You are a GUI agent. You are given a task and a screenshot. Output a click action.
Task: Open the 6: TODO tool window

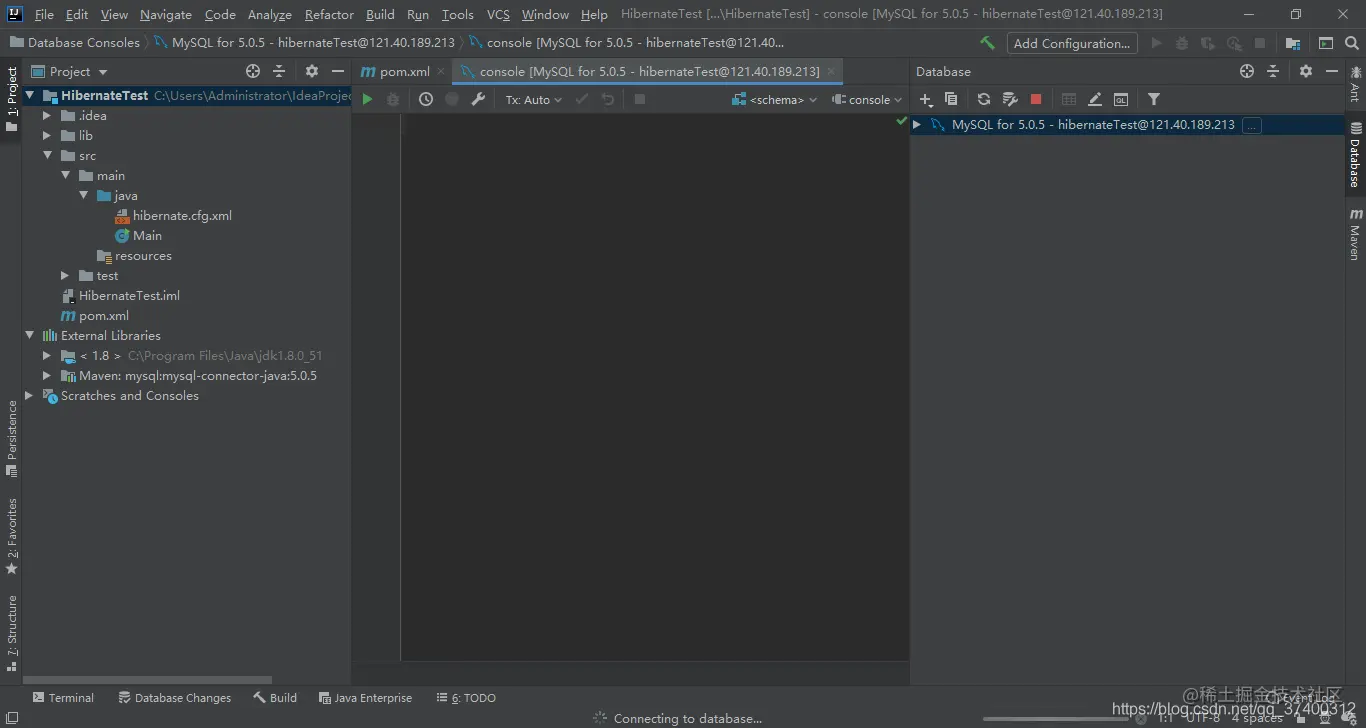466,698
